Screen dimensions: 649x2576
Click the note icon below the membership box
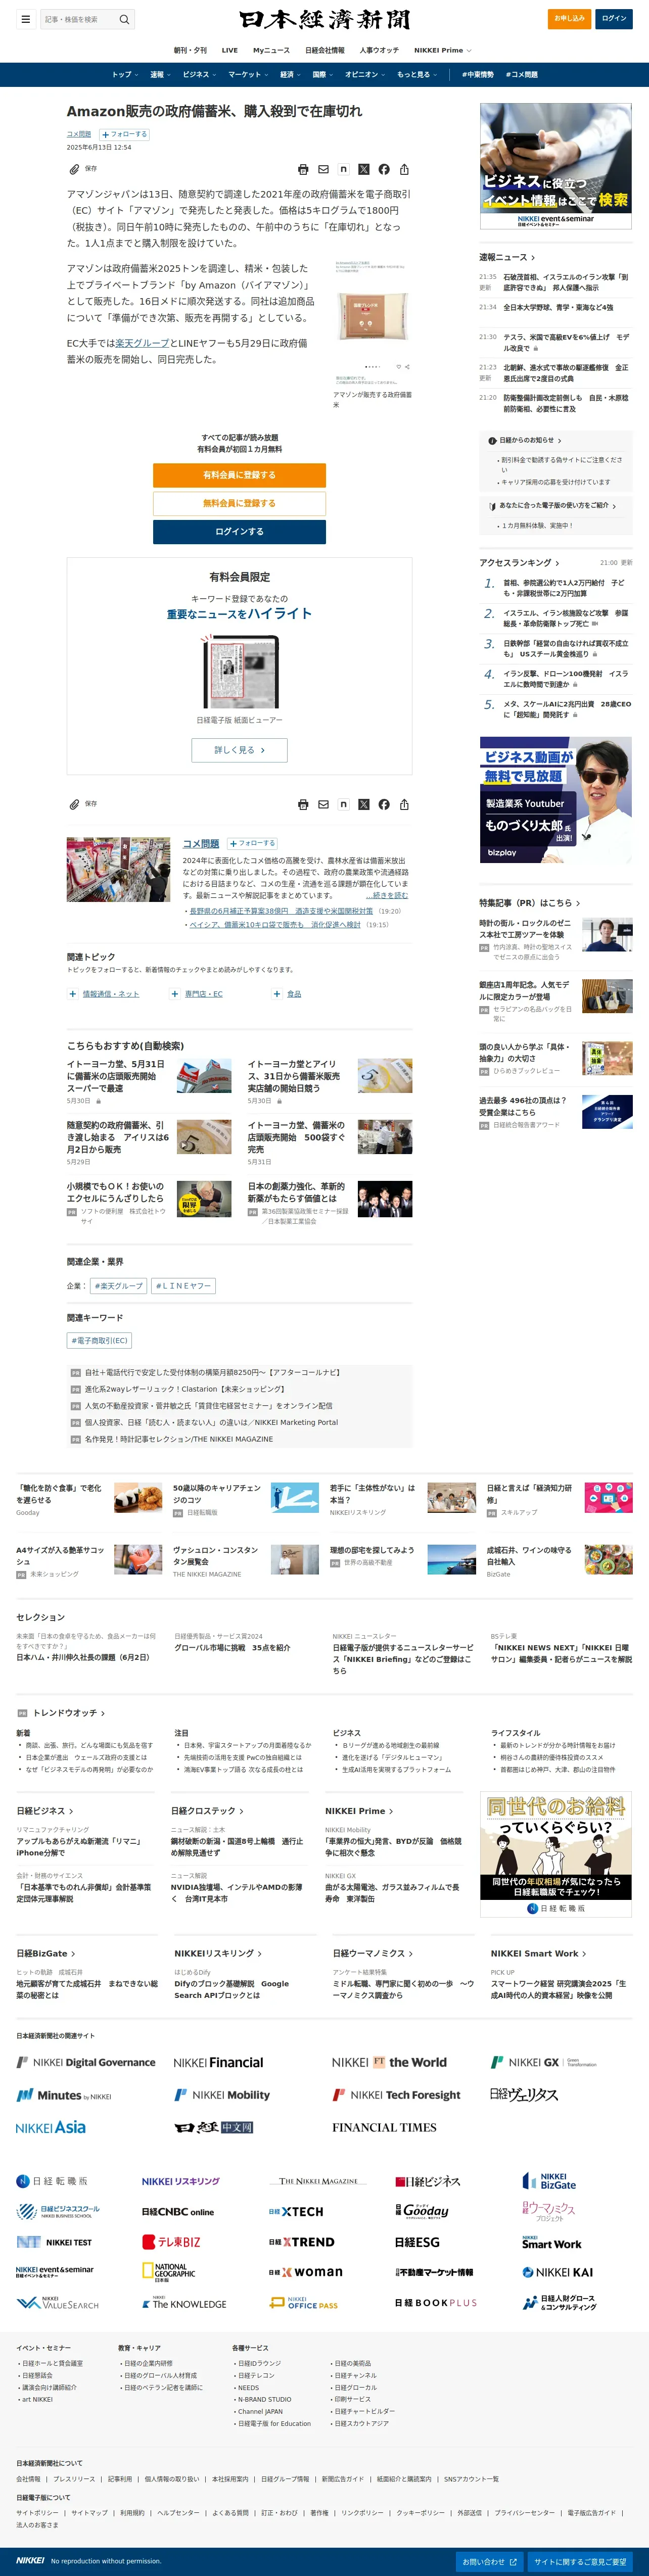343,805
